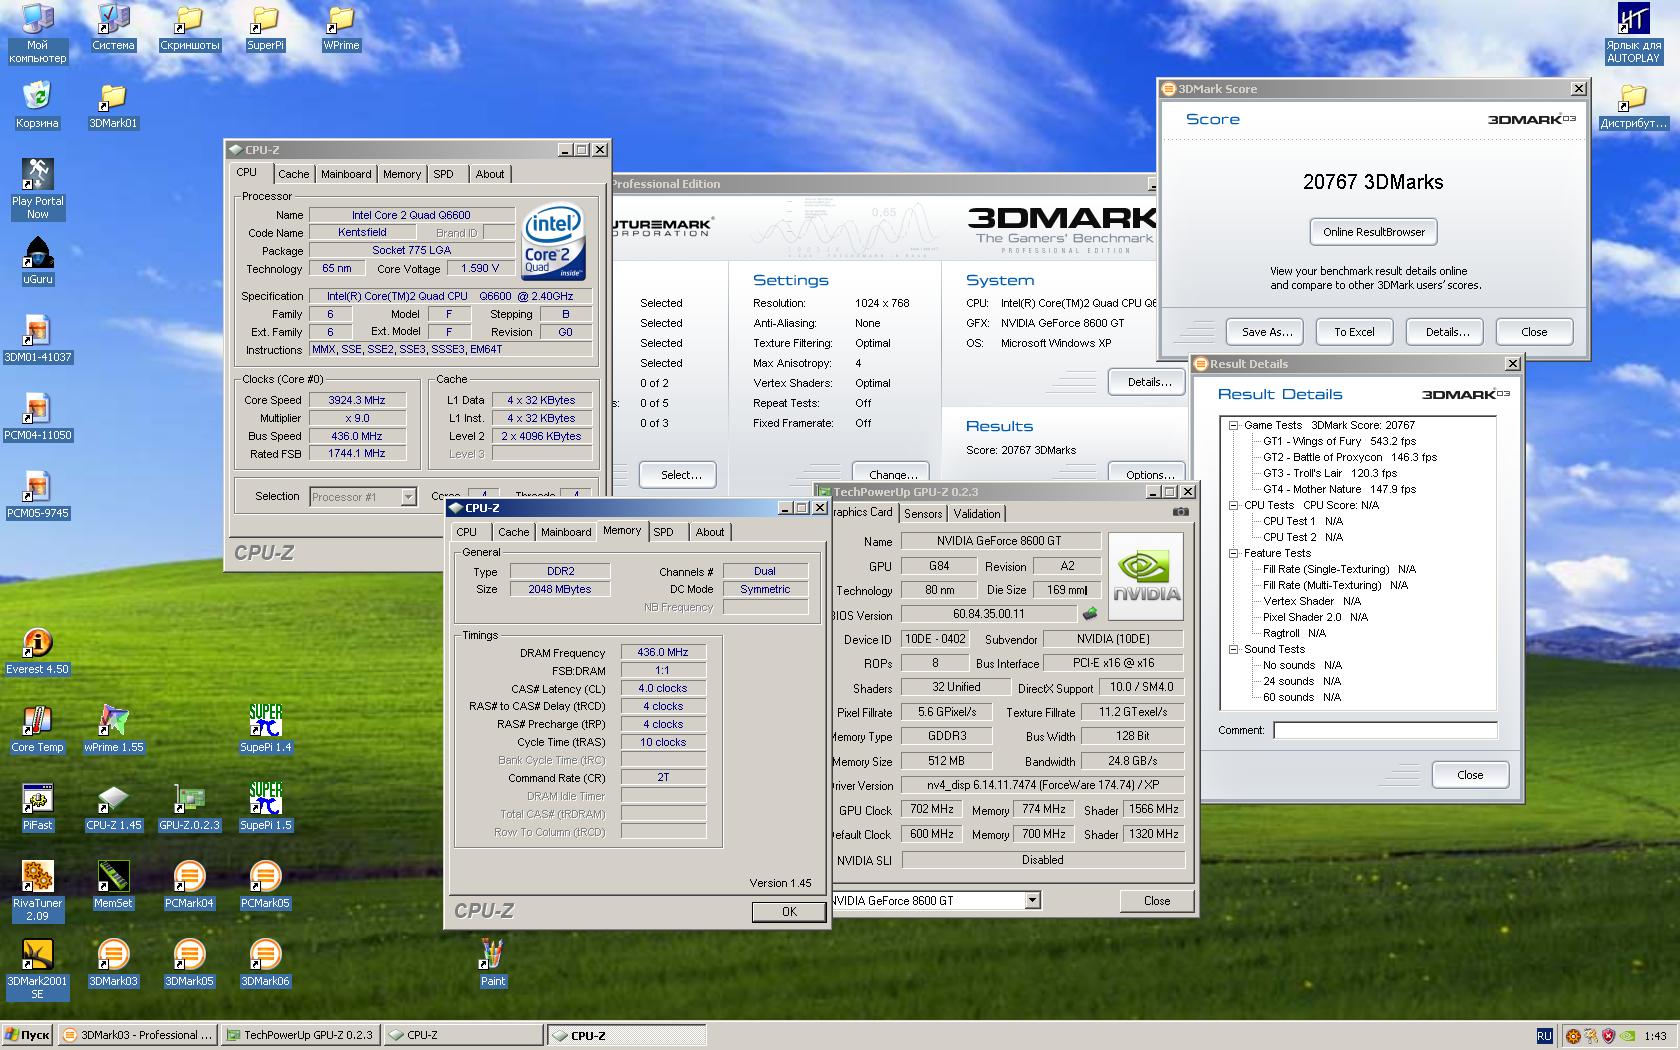This screenshot has height=1050, width=1680.
Task: Switch to TechPowerUp GPU-Z taskbar item
Action: 300,1035
